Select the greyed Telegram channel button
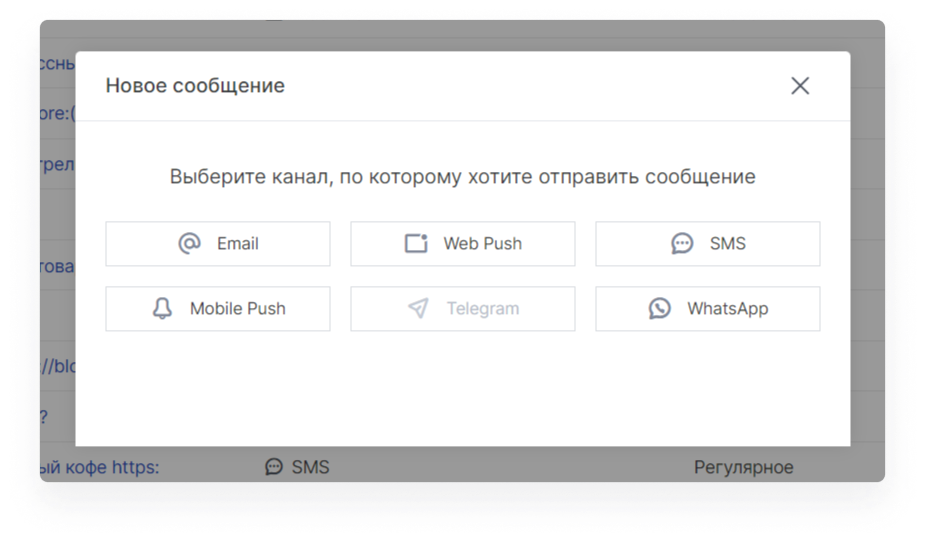The height and width of the screenshot is (542, 925). (462, 308)
